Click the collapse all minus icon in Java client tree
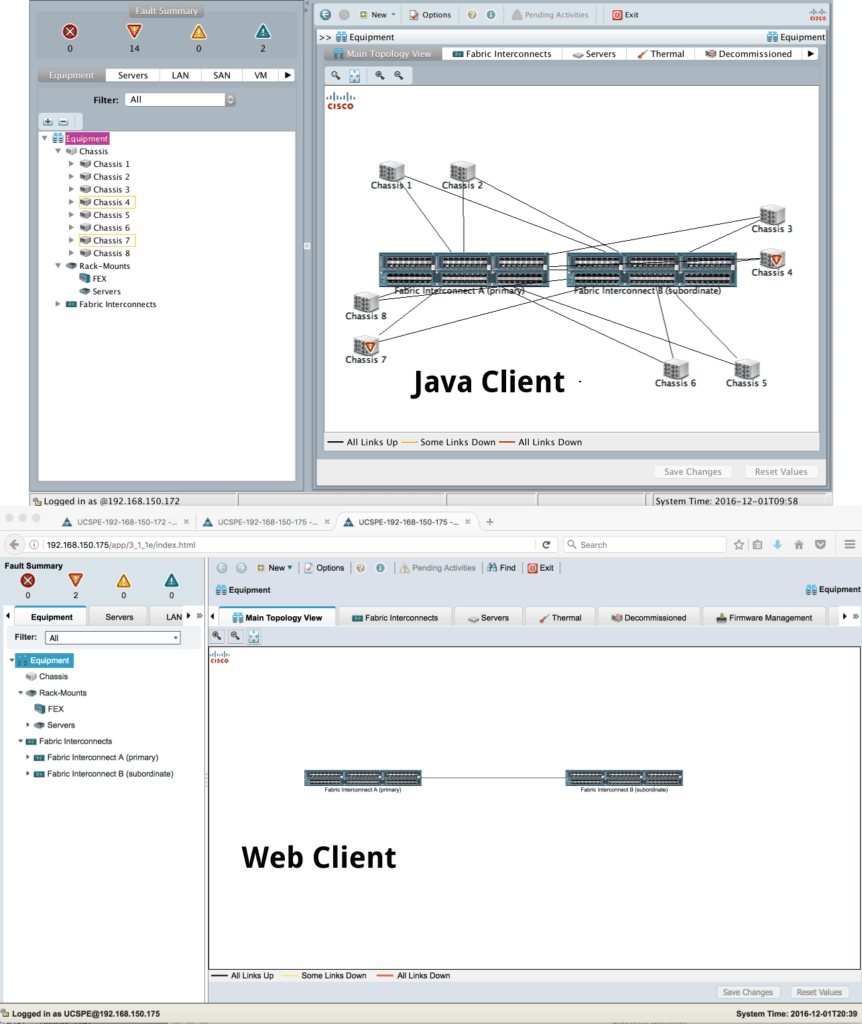Viewport: 862px width, 1024px height. click(x=63, y=121)
